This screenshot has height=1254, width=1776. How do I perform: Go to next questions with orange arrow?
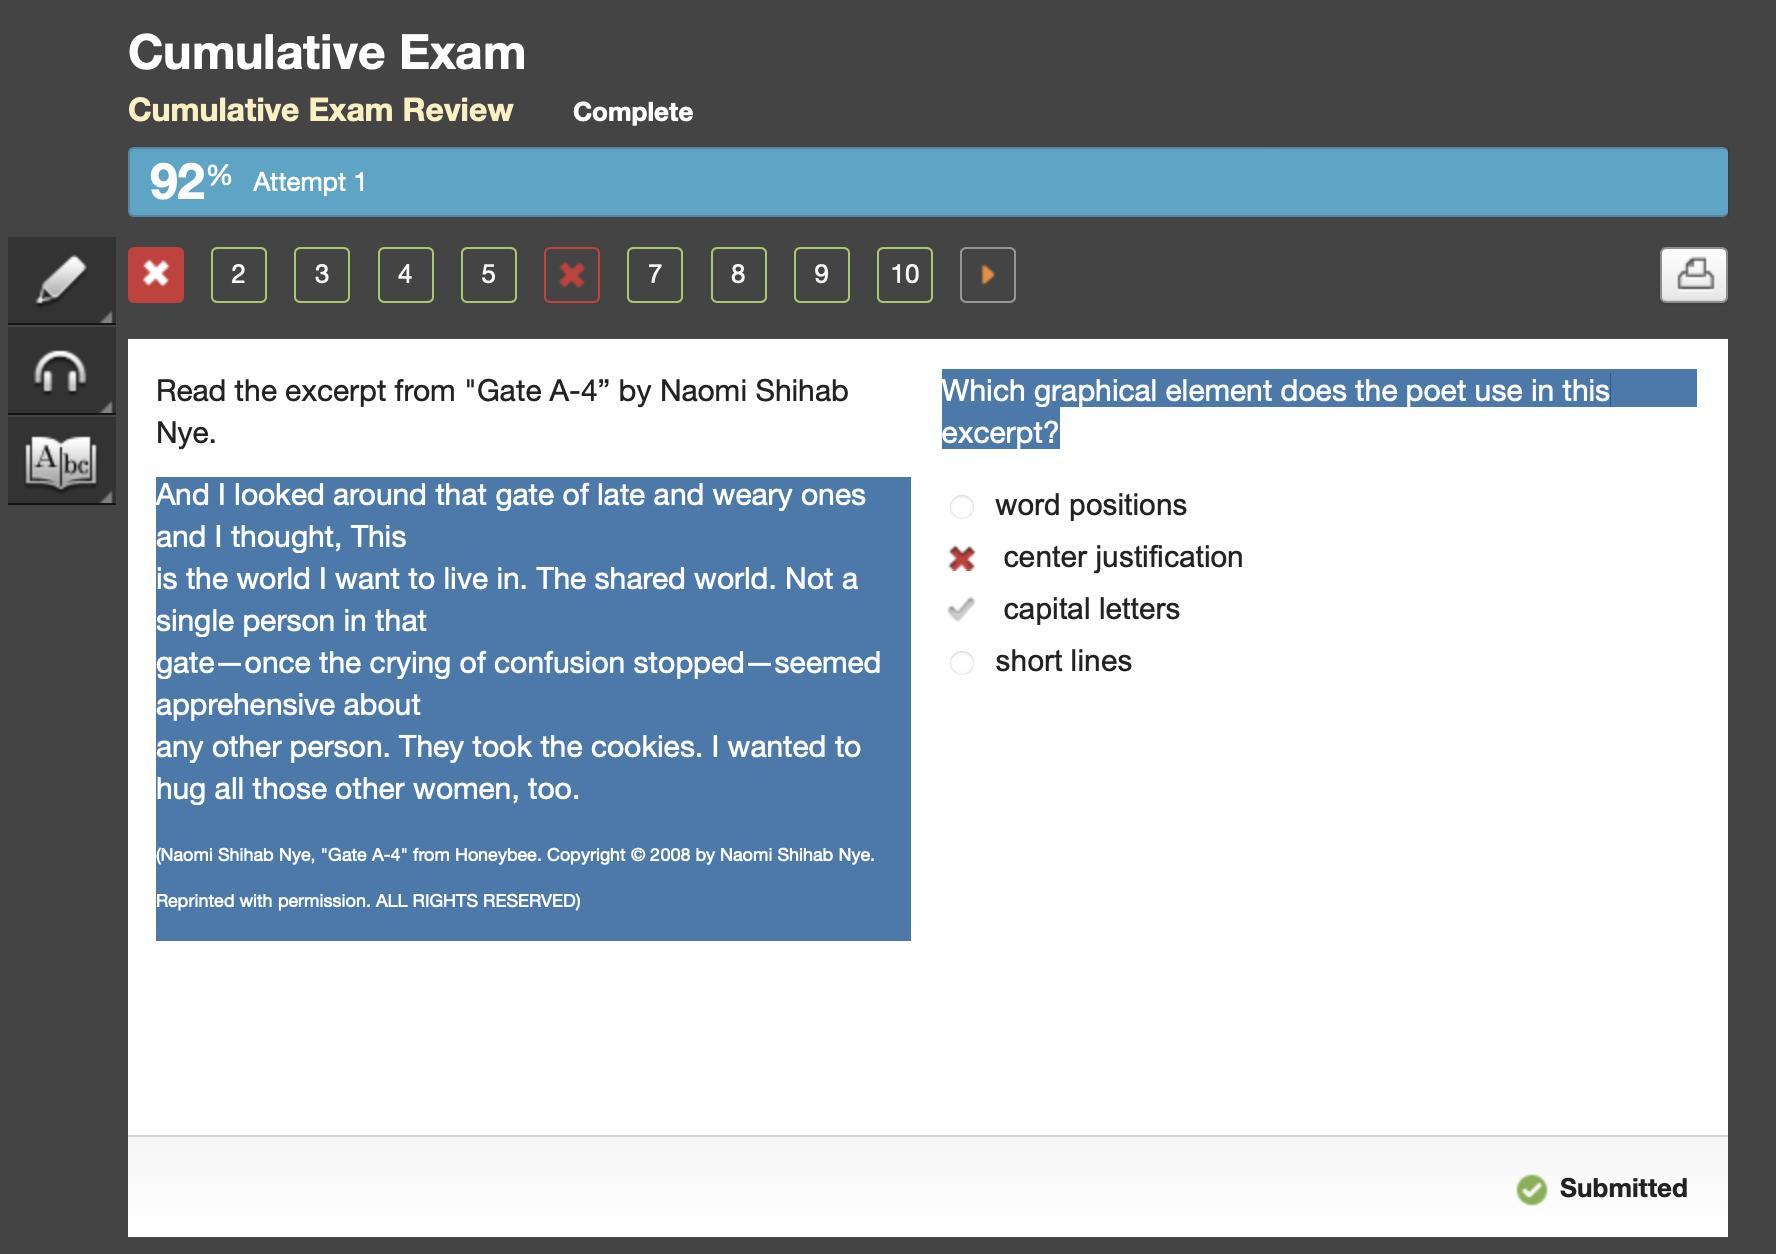987,275
